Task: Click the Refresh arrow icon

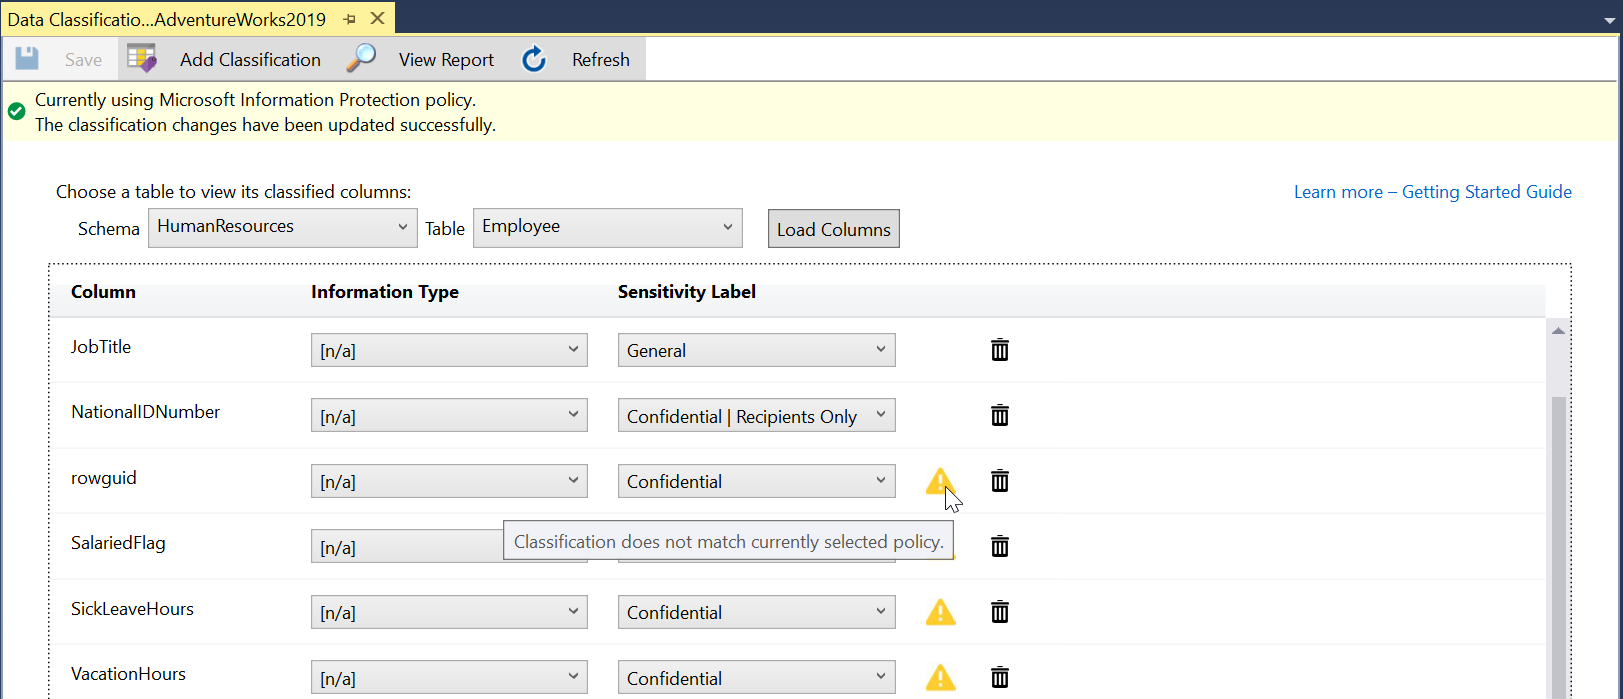Action: pyautogui.click(x=534, y=59)
